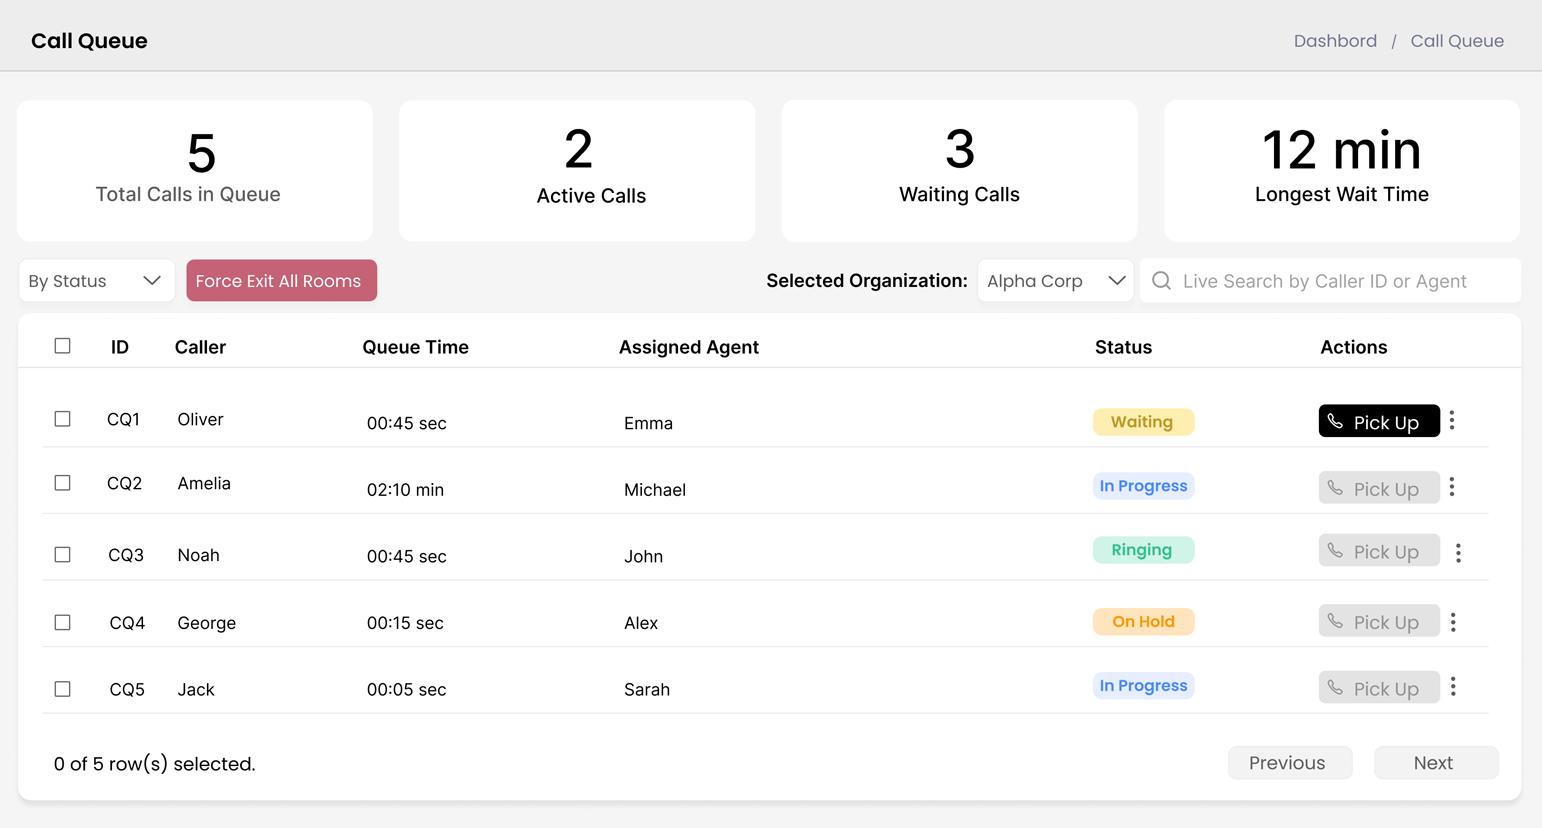The image size is (1542, 828).
Task: Toggle the select-all rows checkbox
Action: pos(63,346)
